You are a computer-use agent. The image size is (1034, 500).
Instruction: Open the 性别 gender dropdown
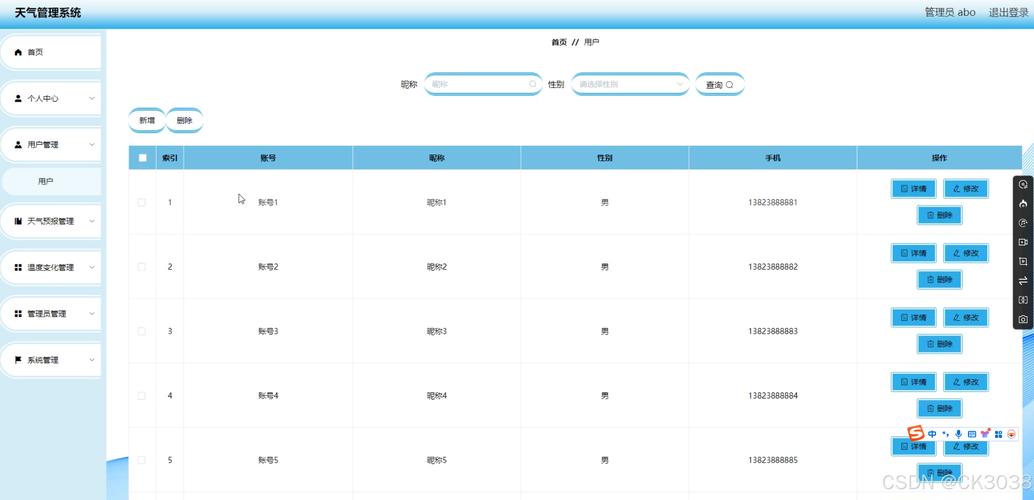tap(630, 84)
